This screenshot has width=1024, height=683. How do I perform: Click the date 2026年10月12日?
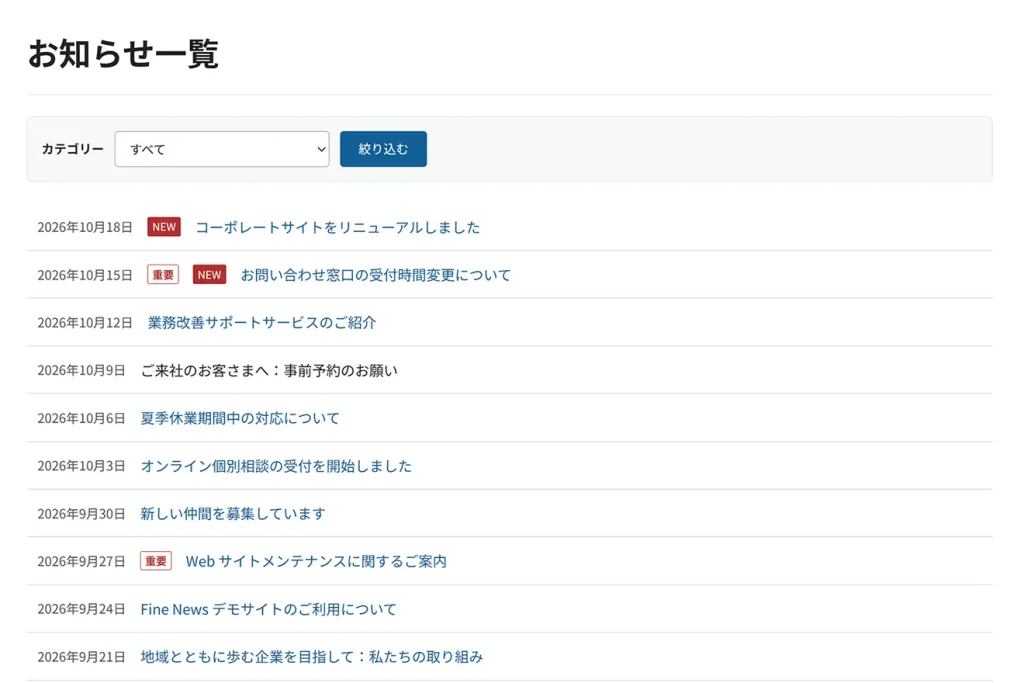pos(85,323)
